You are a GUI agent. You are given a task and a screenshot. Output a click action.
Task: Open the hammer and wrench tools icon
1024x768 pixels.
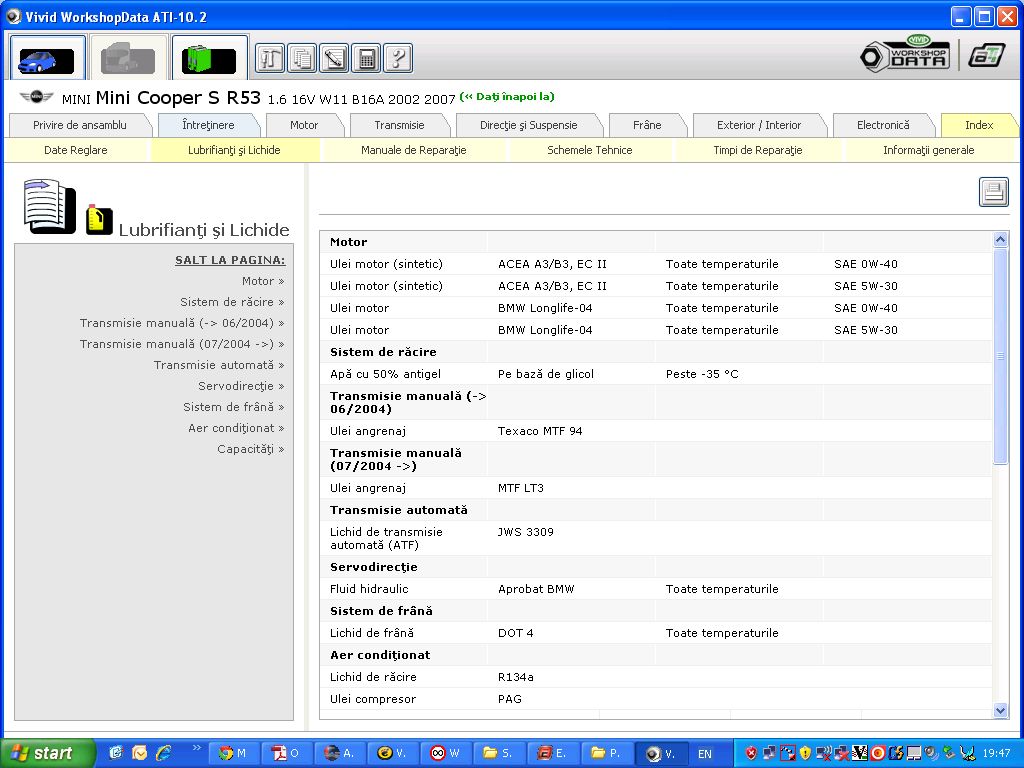[x=270, y=58]
